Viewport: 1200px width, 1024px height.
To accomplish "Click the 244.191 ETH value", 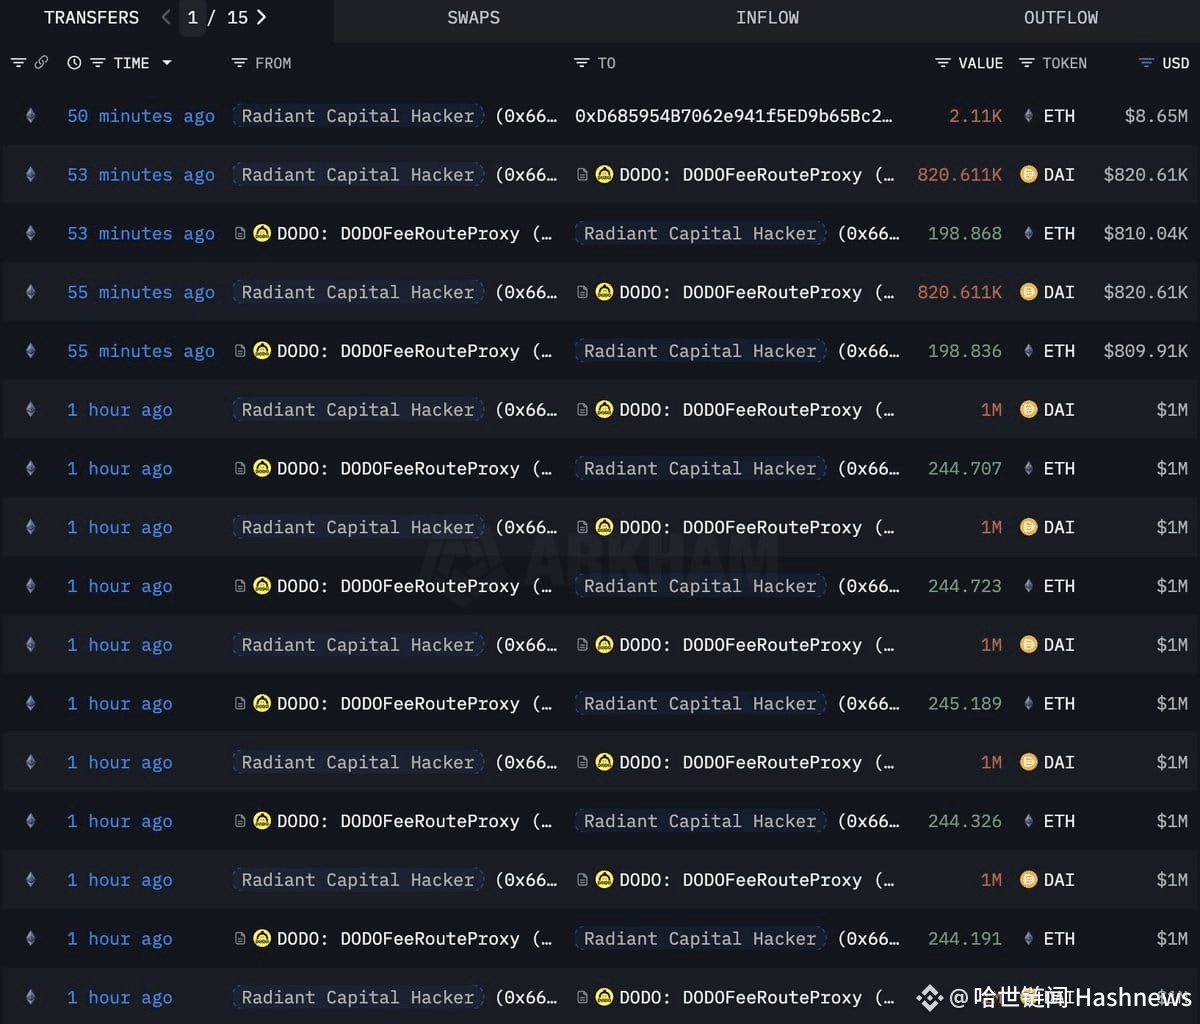I will pos(964,939).
